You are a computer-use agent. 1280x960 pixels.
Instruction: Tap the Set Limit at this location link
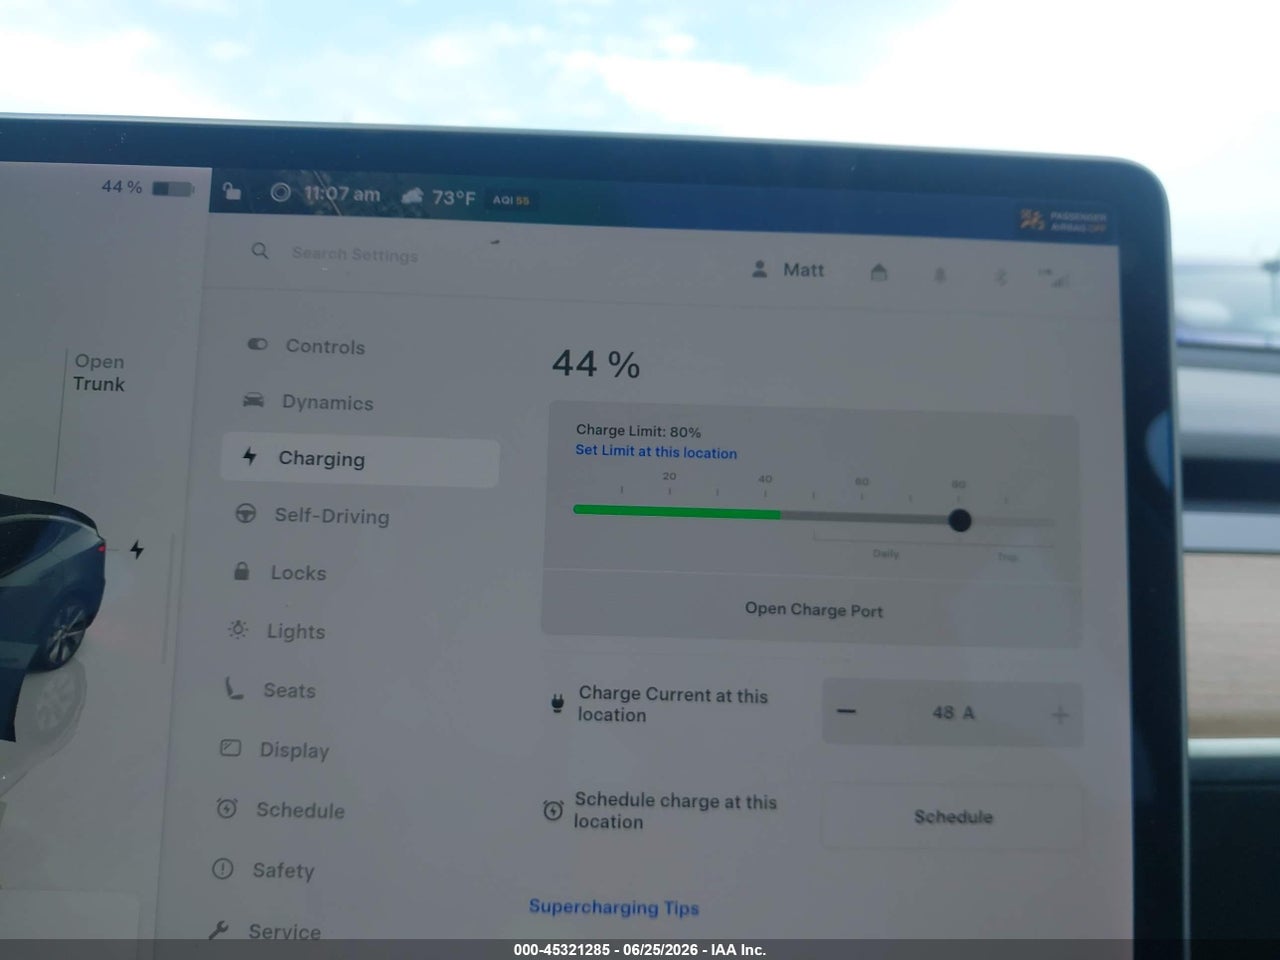pyautogui.click(x=656, y=452)
